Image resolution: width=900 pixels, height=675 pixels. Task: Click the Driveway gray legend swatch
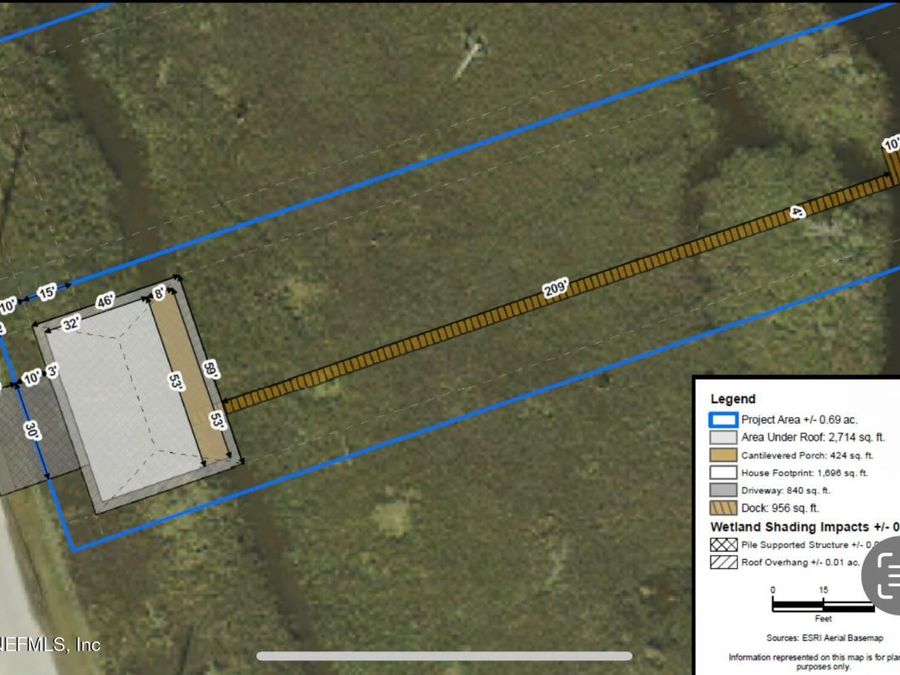coord(723,490)
